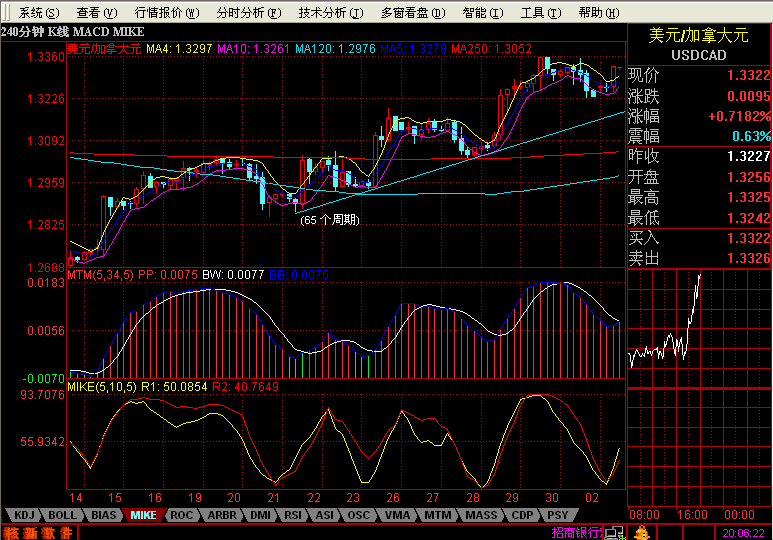The width and height of the screenshot is (773, 540).
Task: Click the MA10: 1.3261 legend label
Action: 253,49
